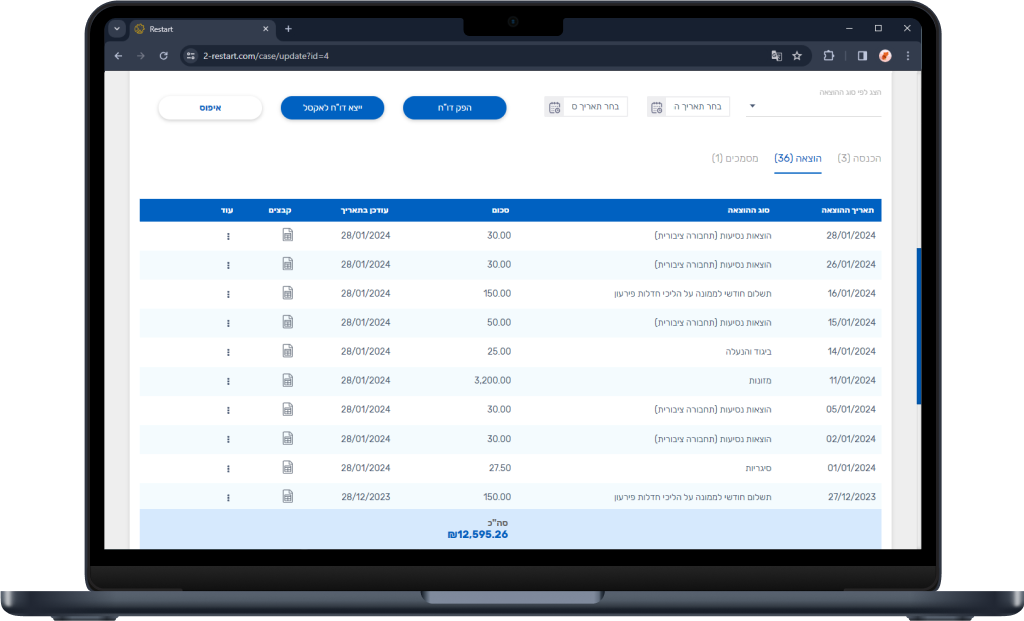Click the 28/12/2023 updated date cell
This screenshot has height=621, width=1024.
[366, 497]
